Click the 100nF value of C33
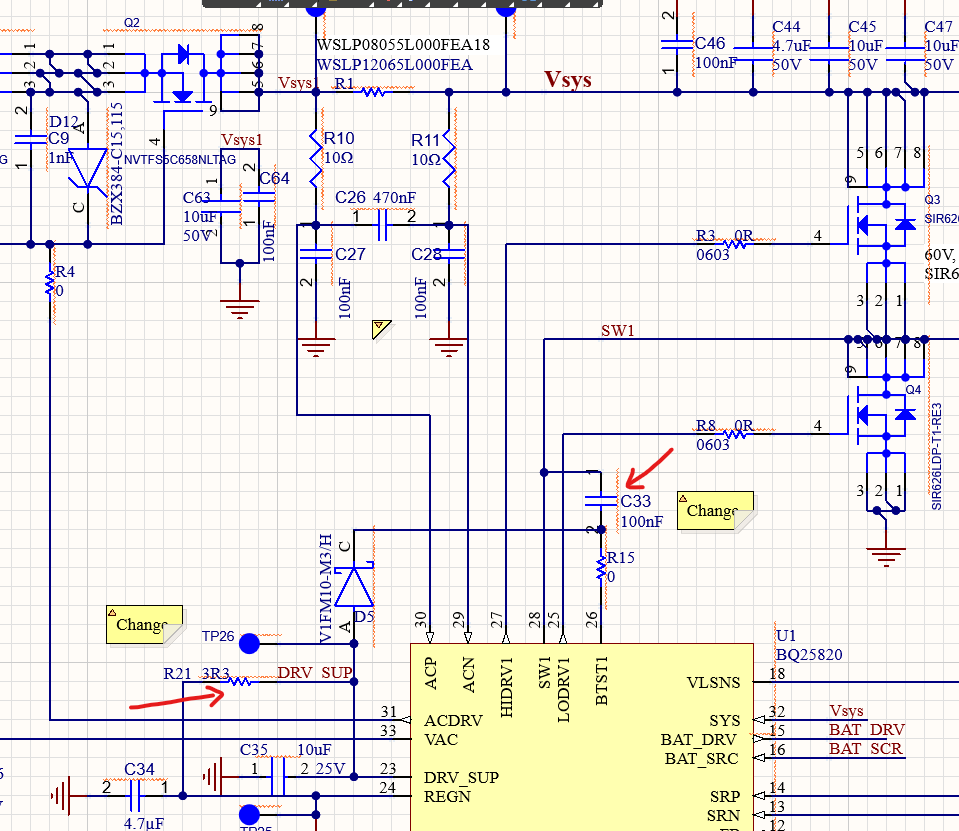The image size is (959, 831). point(642,522)
